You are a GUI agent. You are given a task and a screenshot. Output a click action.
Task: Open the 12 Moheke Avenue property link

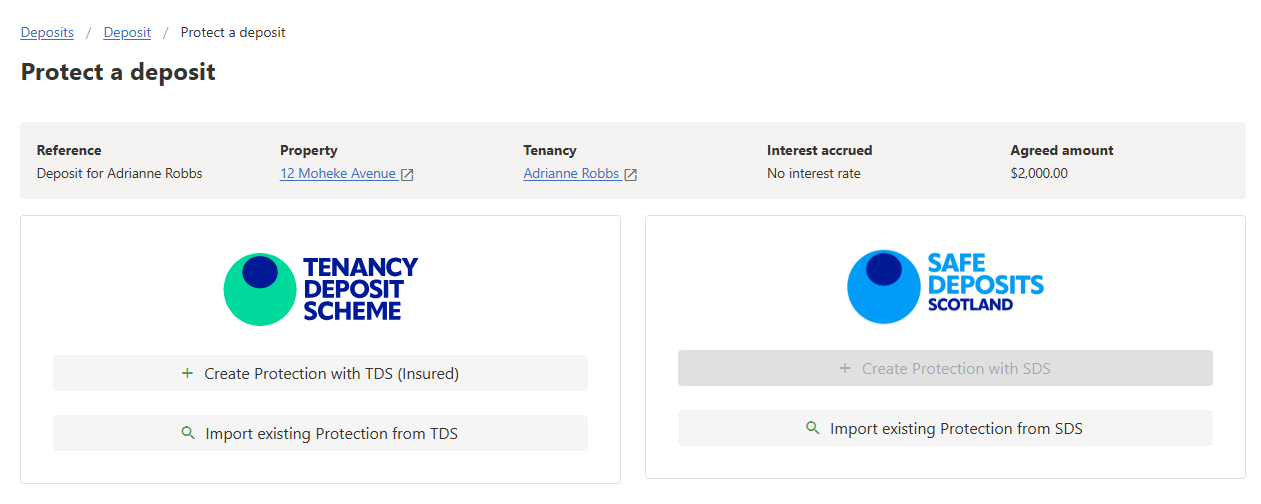(338, 173)
